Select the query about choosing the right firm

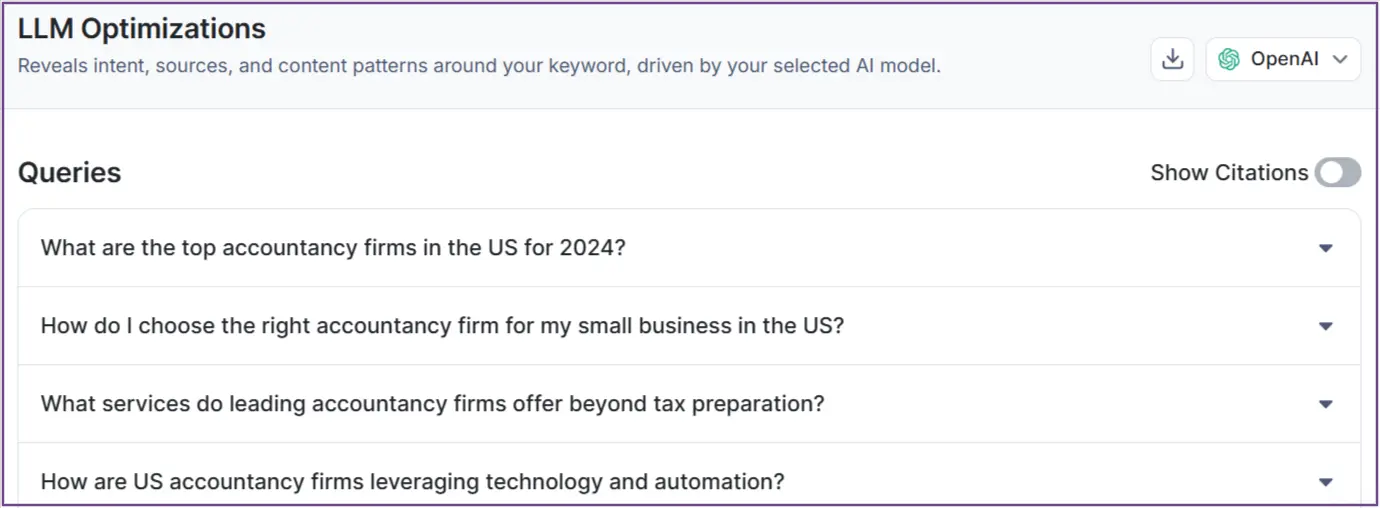tap(442, 326)
